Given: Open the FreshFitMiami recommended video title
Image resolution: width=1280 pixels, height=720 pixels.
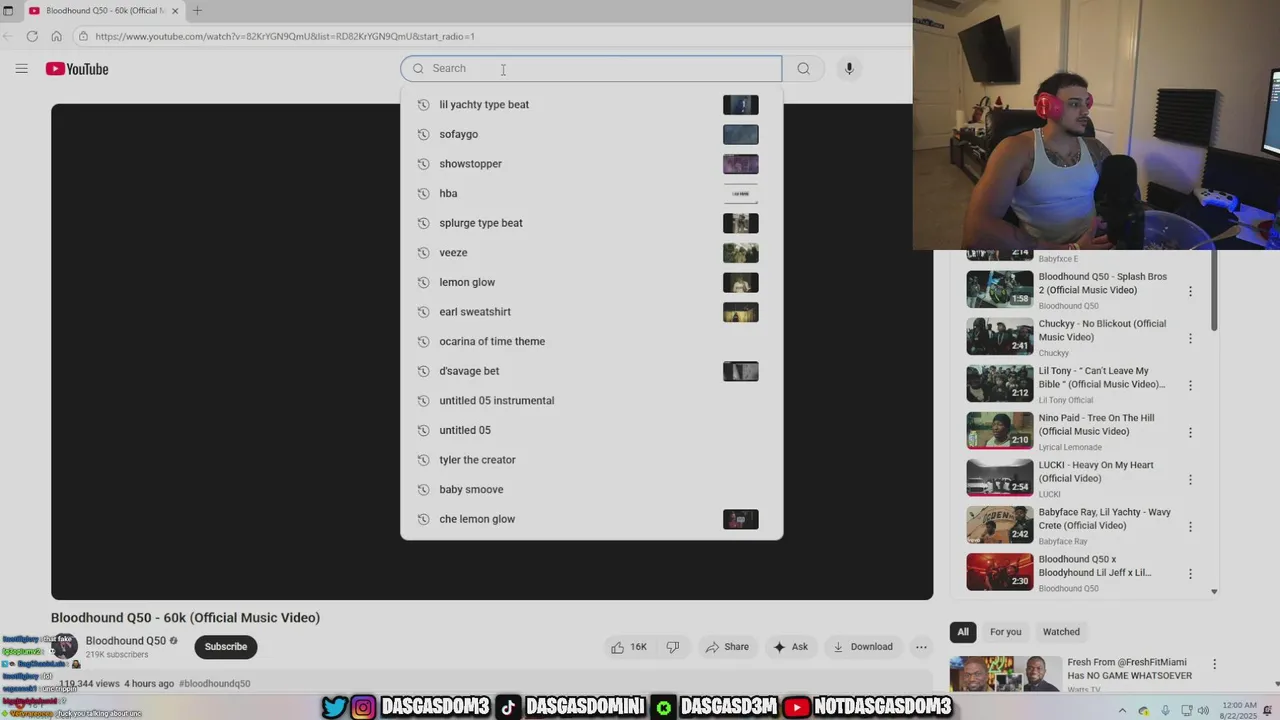Looking at the screenshot, I should coord(1130,669).
